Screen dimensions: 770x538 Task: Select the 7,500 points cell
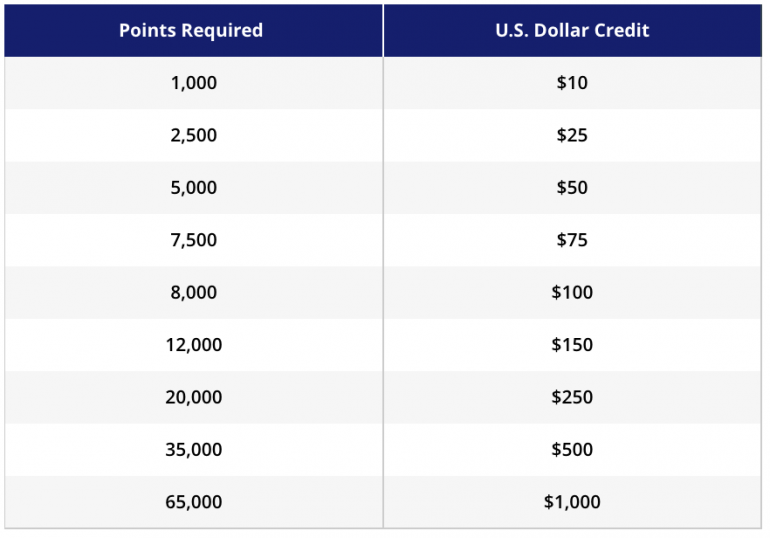pos(193,240)
